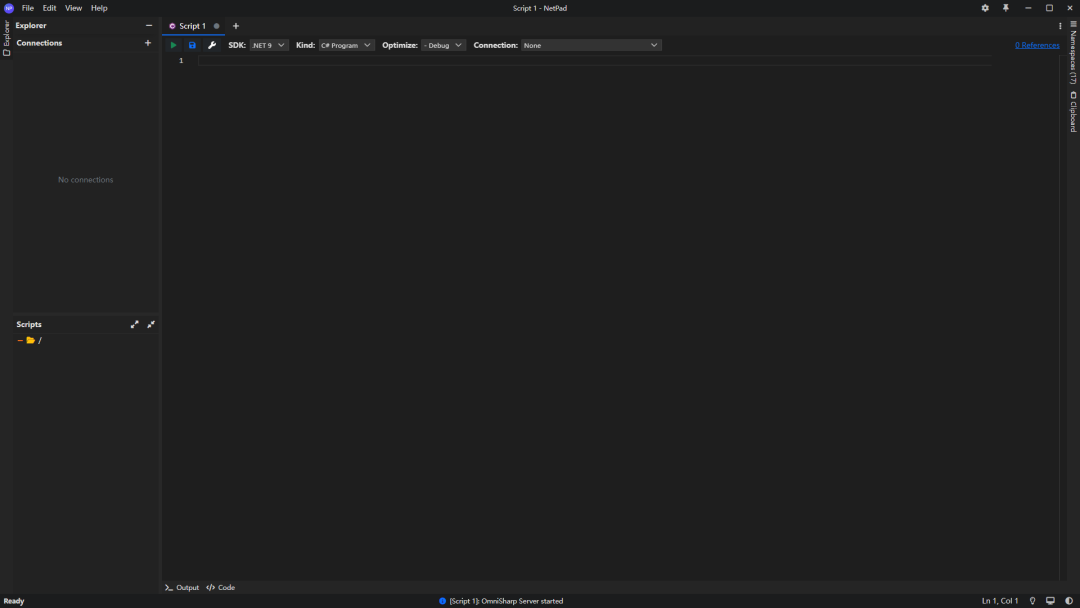Open script properties wrench icon
The image size is (1080, 608).
(212, 45)
